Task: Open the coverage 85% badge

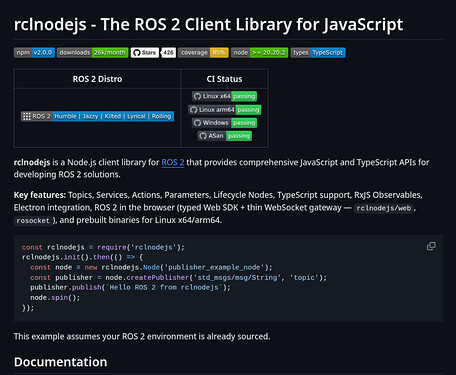Action: pyautogui.click(x=203, y=53)
